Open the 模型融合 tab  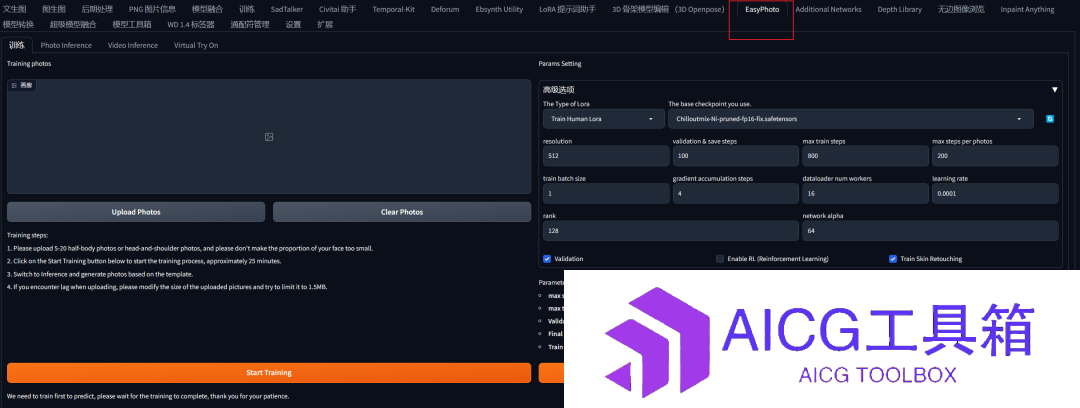[207, 10]
